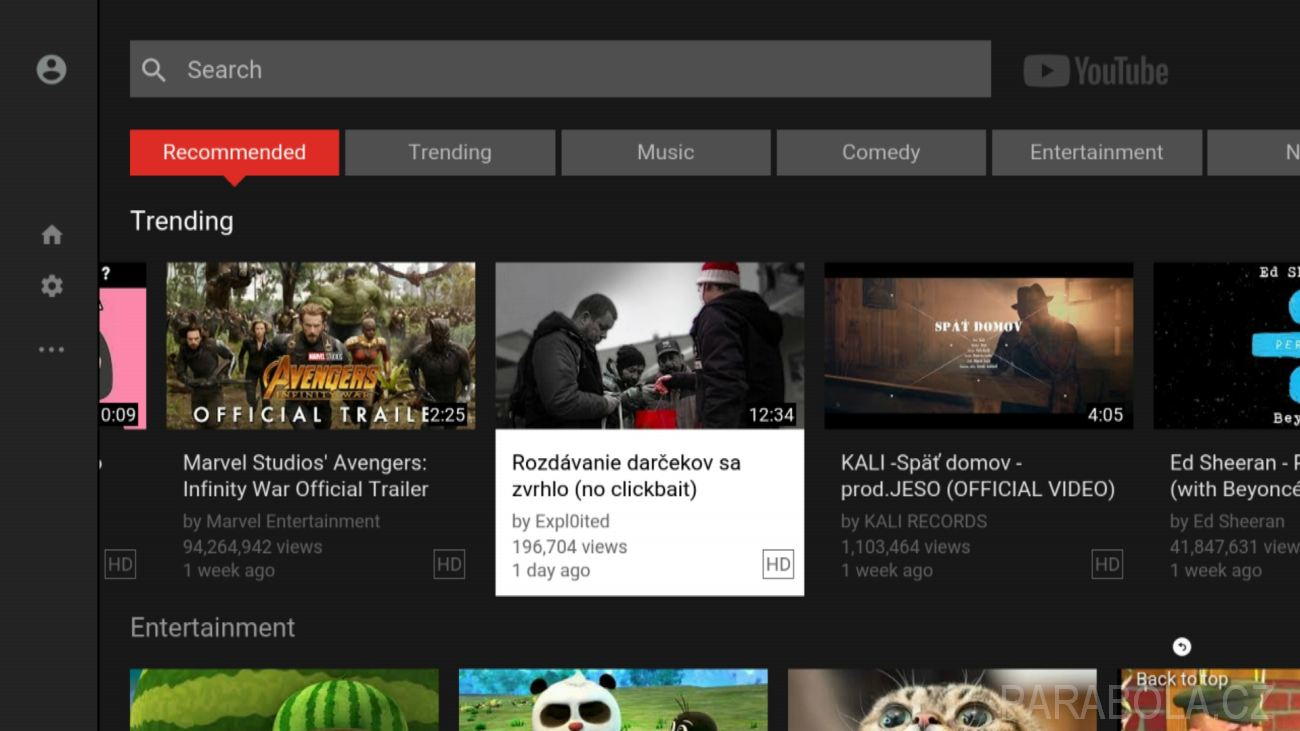Click title Marvel Studios' Avengers: Infinity War
Image resolution: width=1300 pixels, height=731 pixels.
pos(306,476)
